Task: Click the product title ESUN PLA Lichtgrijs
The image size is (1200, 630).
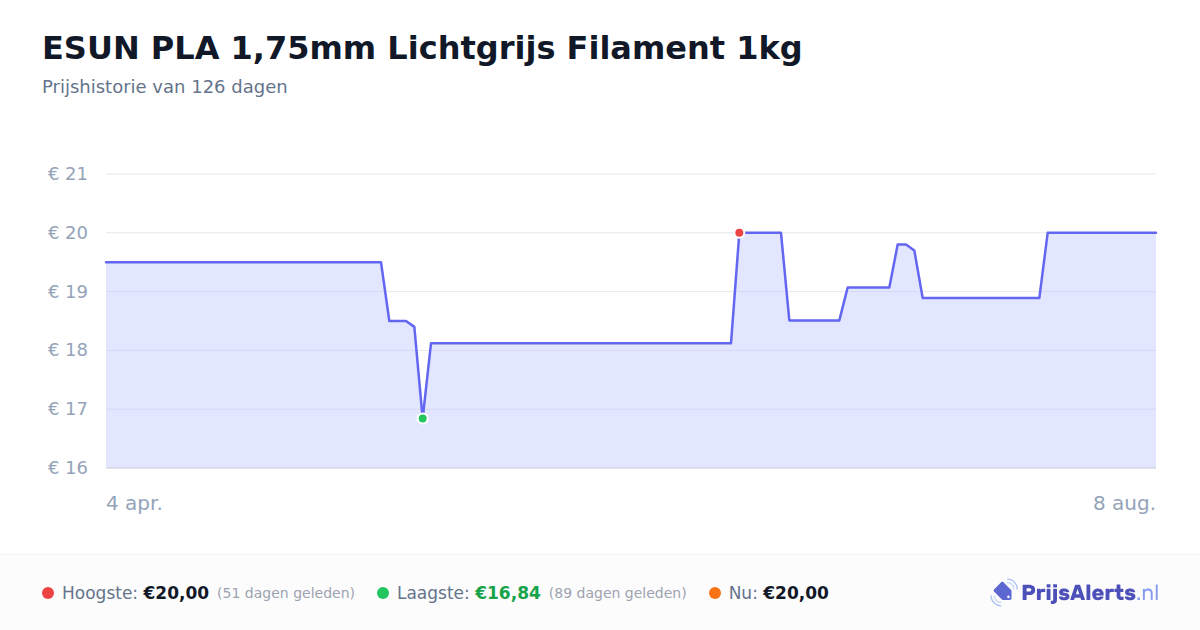Action: pyautogui.click(x=422, y=48)
